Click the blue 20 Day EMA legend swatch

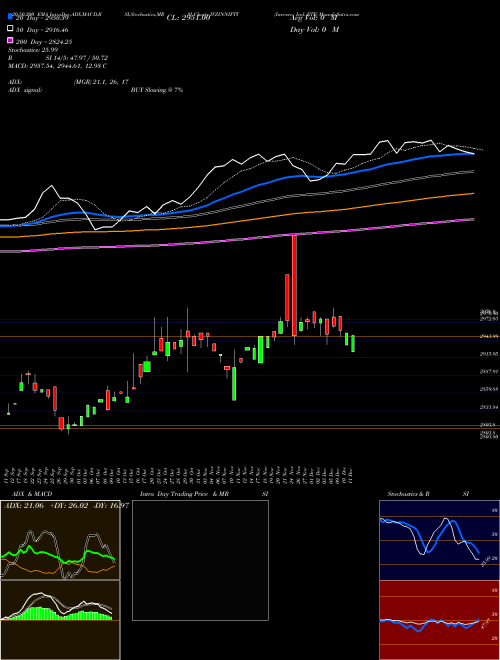tap(11, 16)
